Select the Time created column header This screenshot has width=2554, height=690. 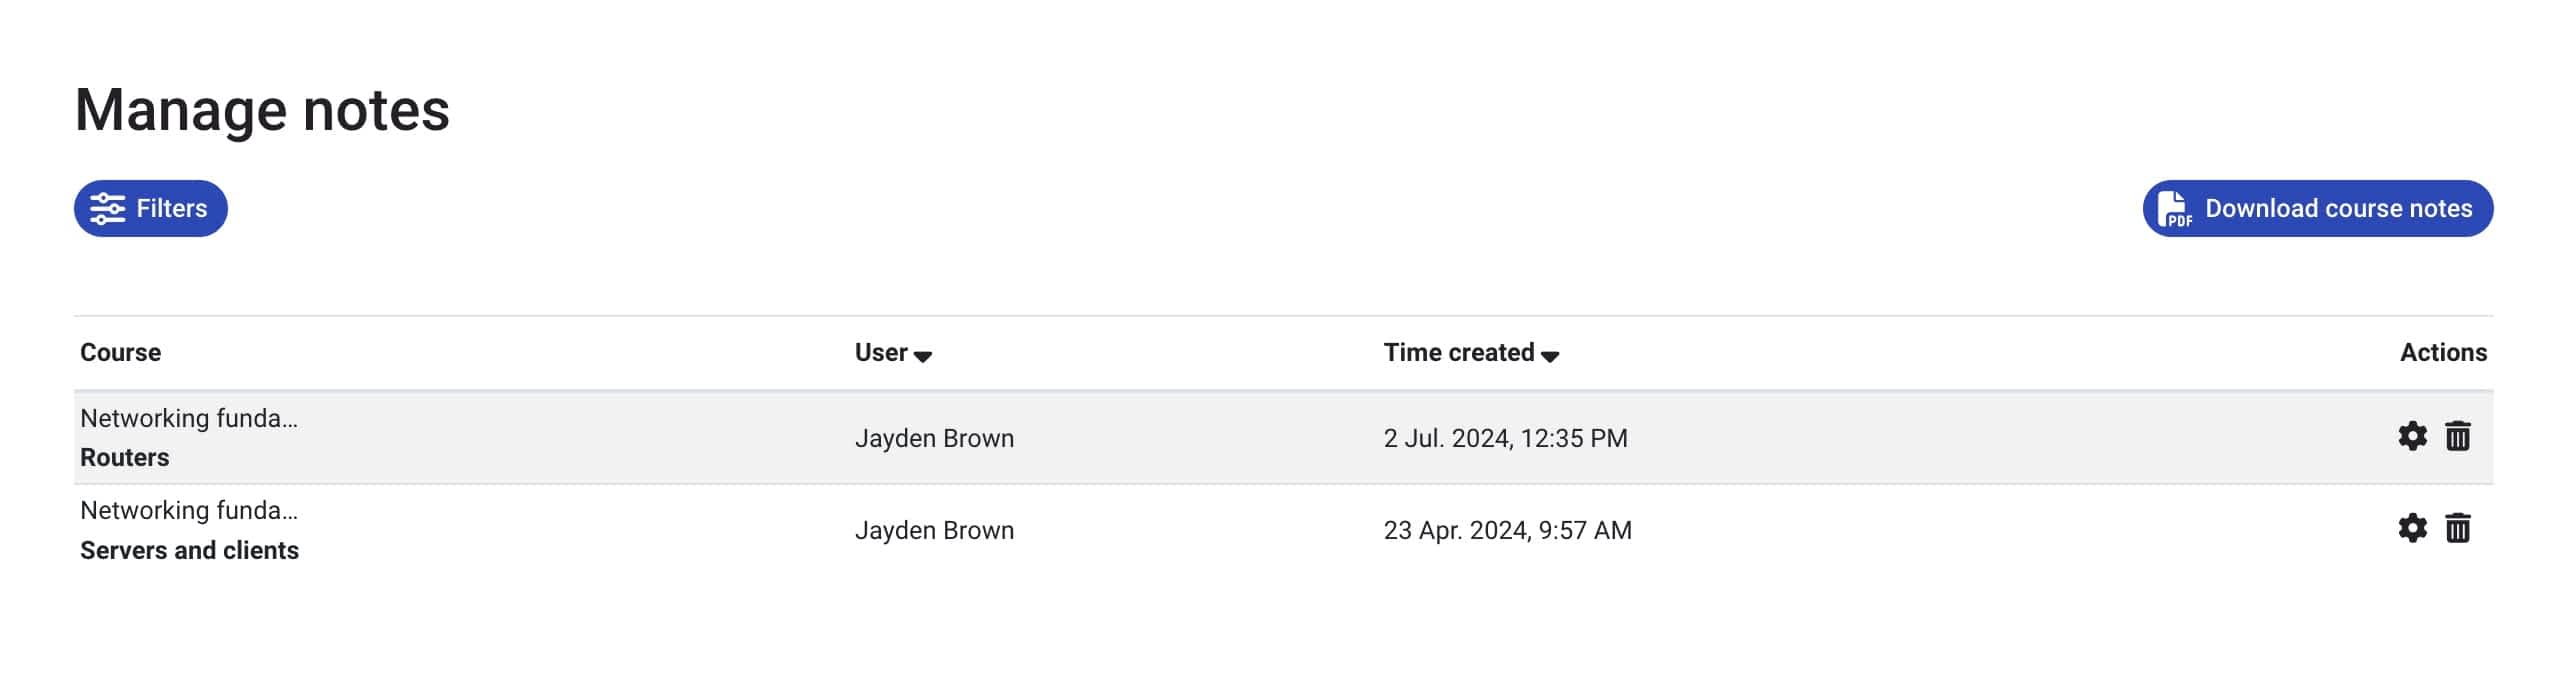pyautogui.click(x=1459, y=352)
